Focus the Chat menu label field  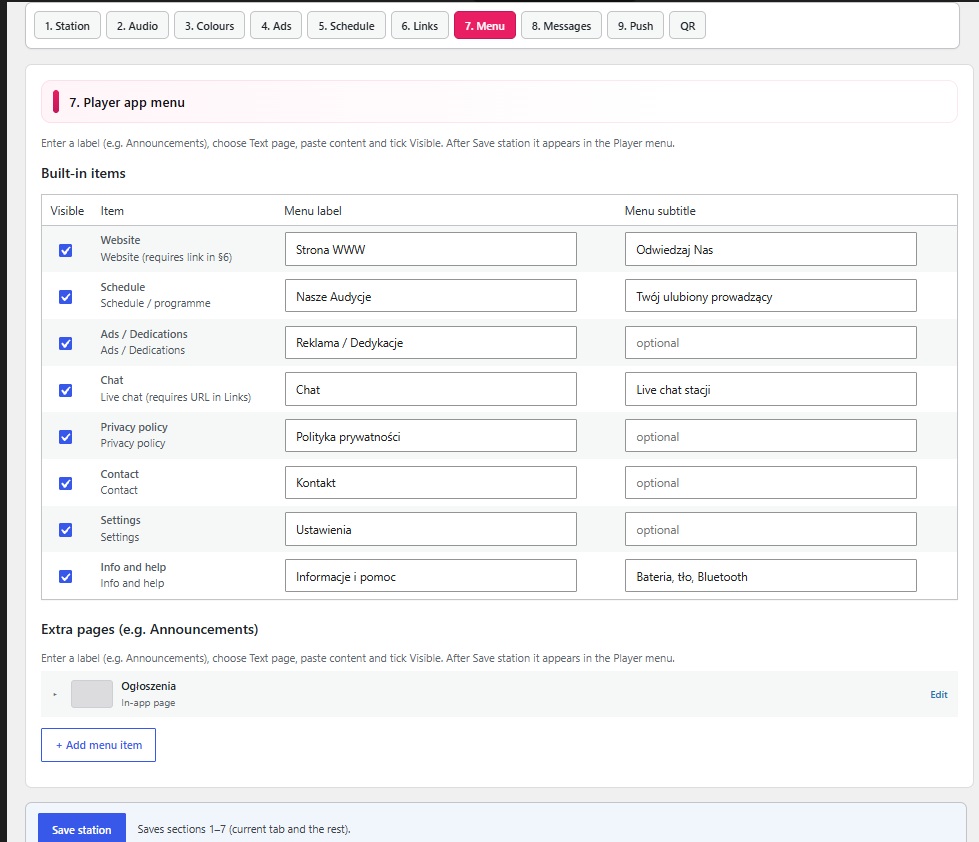pos(431,389)
